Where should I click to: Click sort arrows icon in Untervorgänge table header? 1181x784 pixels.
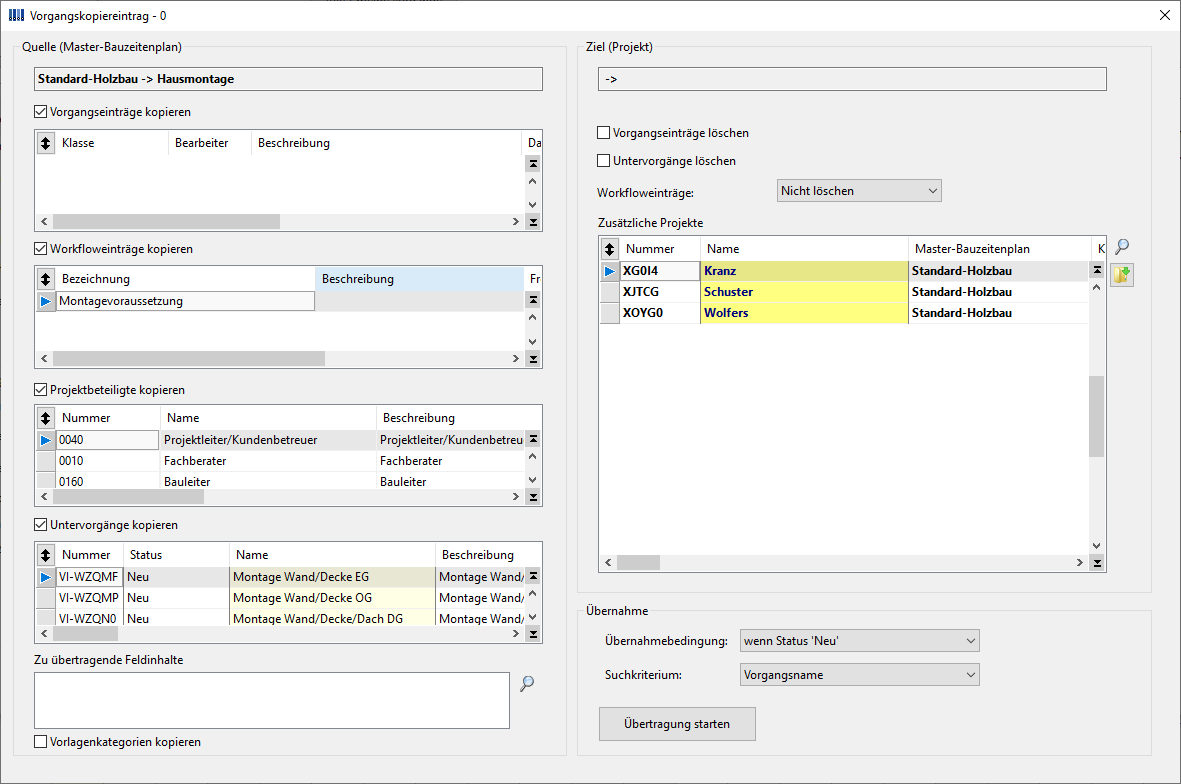[x=46, y=555]
